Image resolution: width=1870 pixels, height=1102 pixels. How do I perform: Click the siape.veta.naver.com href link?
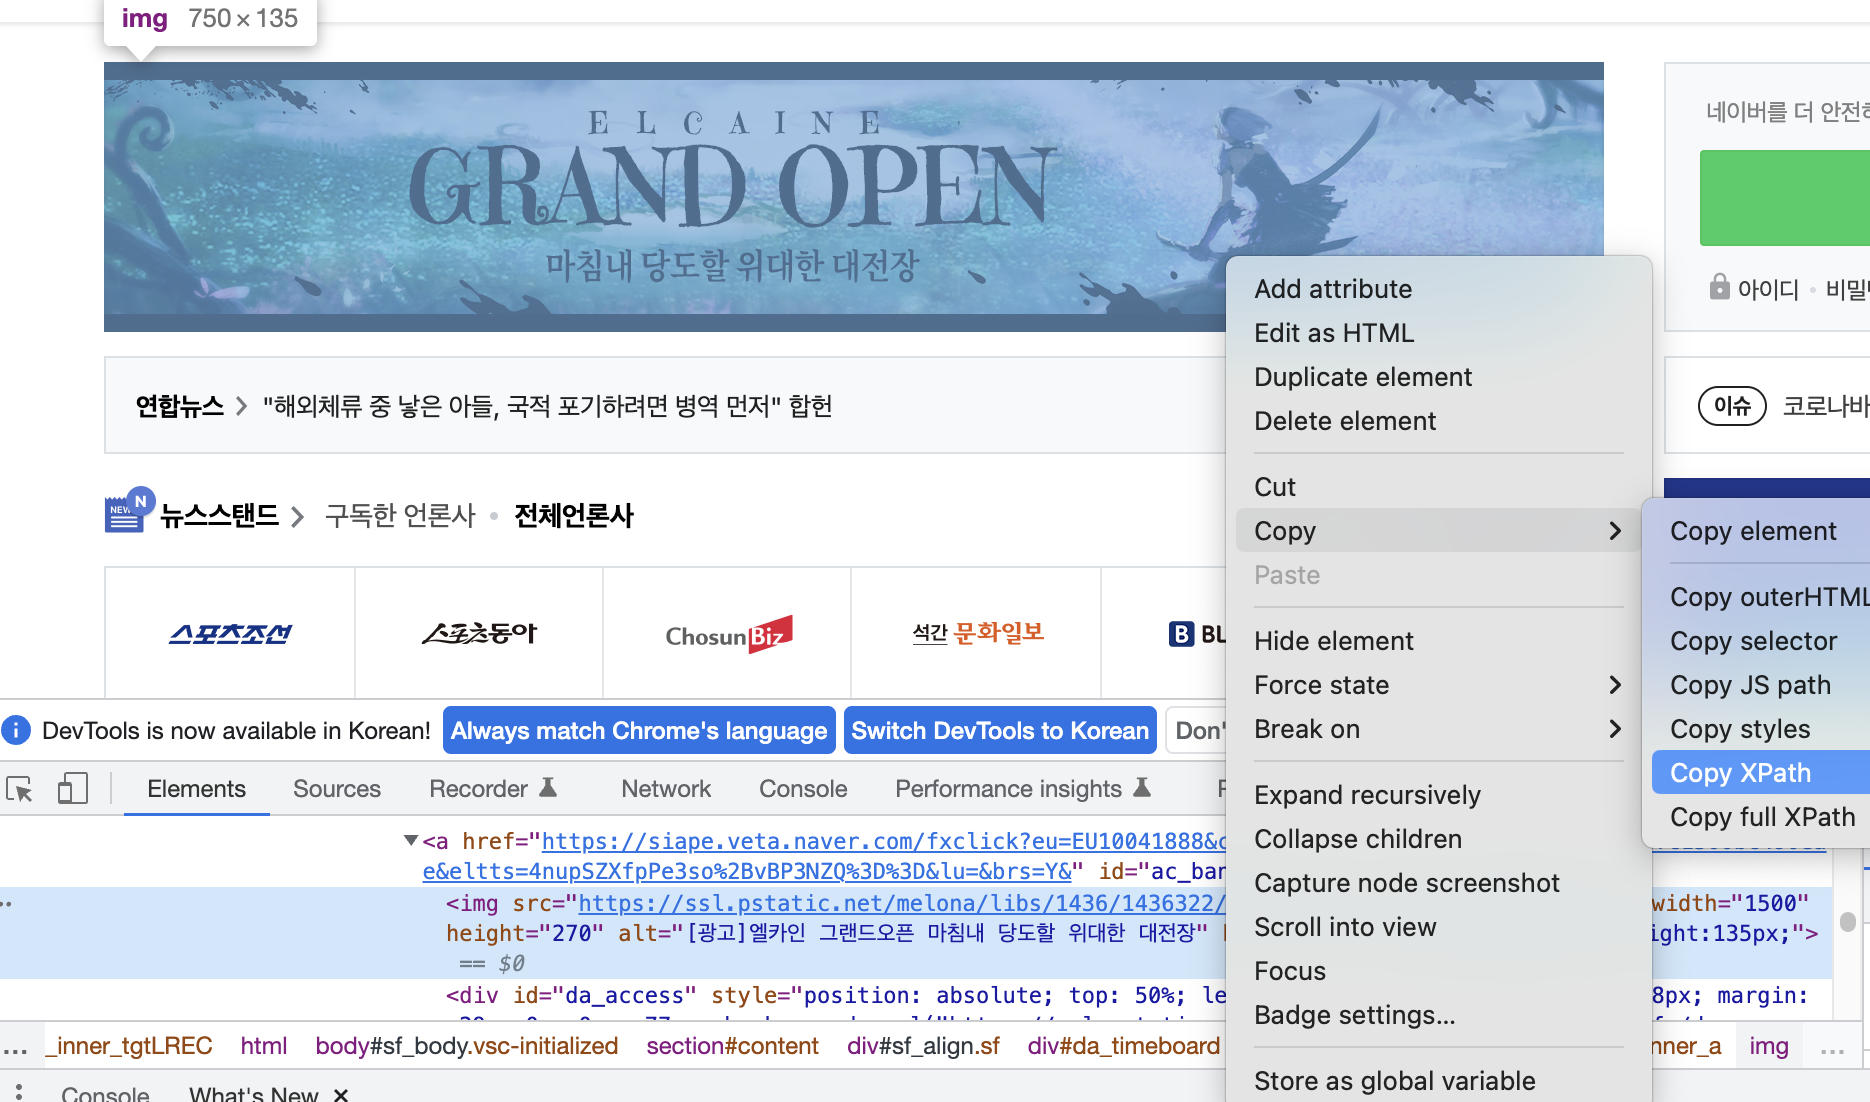pos(883,841)
